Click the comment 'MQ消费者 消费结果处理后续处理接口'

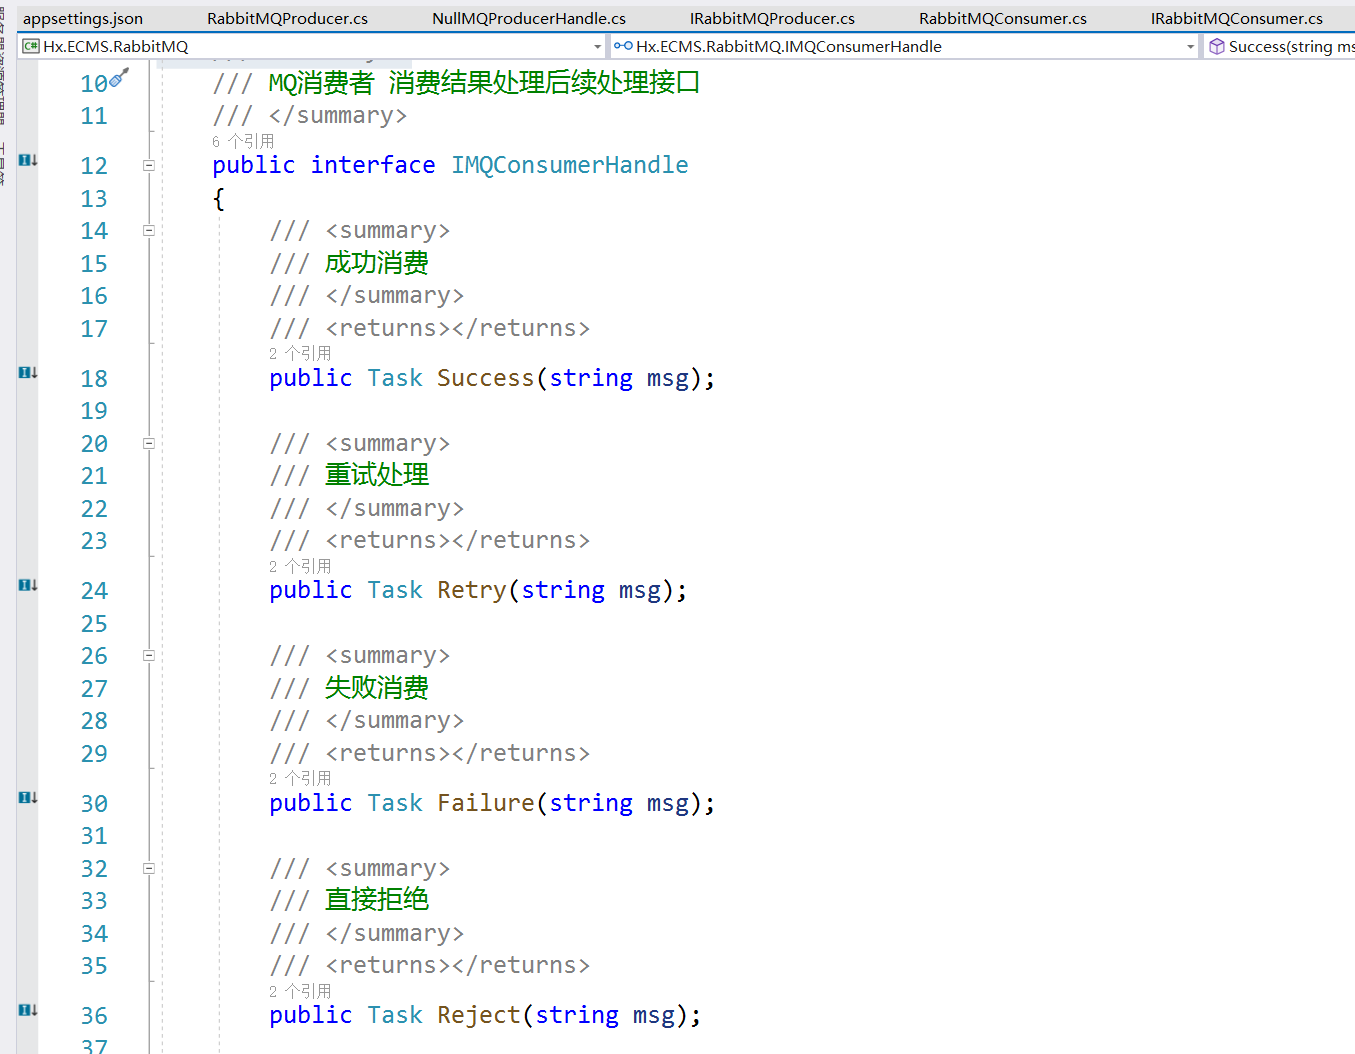tap(484, 83)
